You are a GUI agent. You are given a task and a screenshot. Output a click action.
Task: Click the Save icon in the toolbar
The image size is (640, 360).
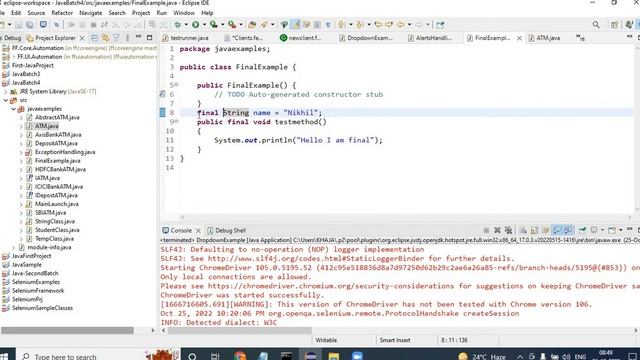point(19,25)
